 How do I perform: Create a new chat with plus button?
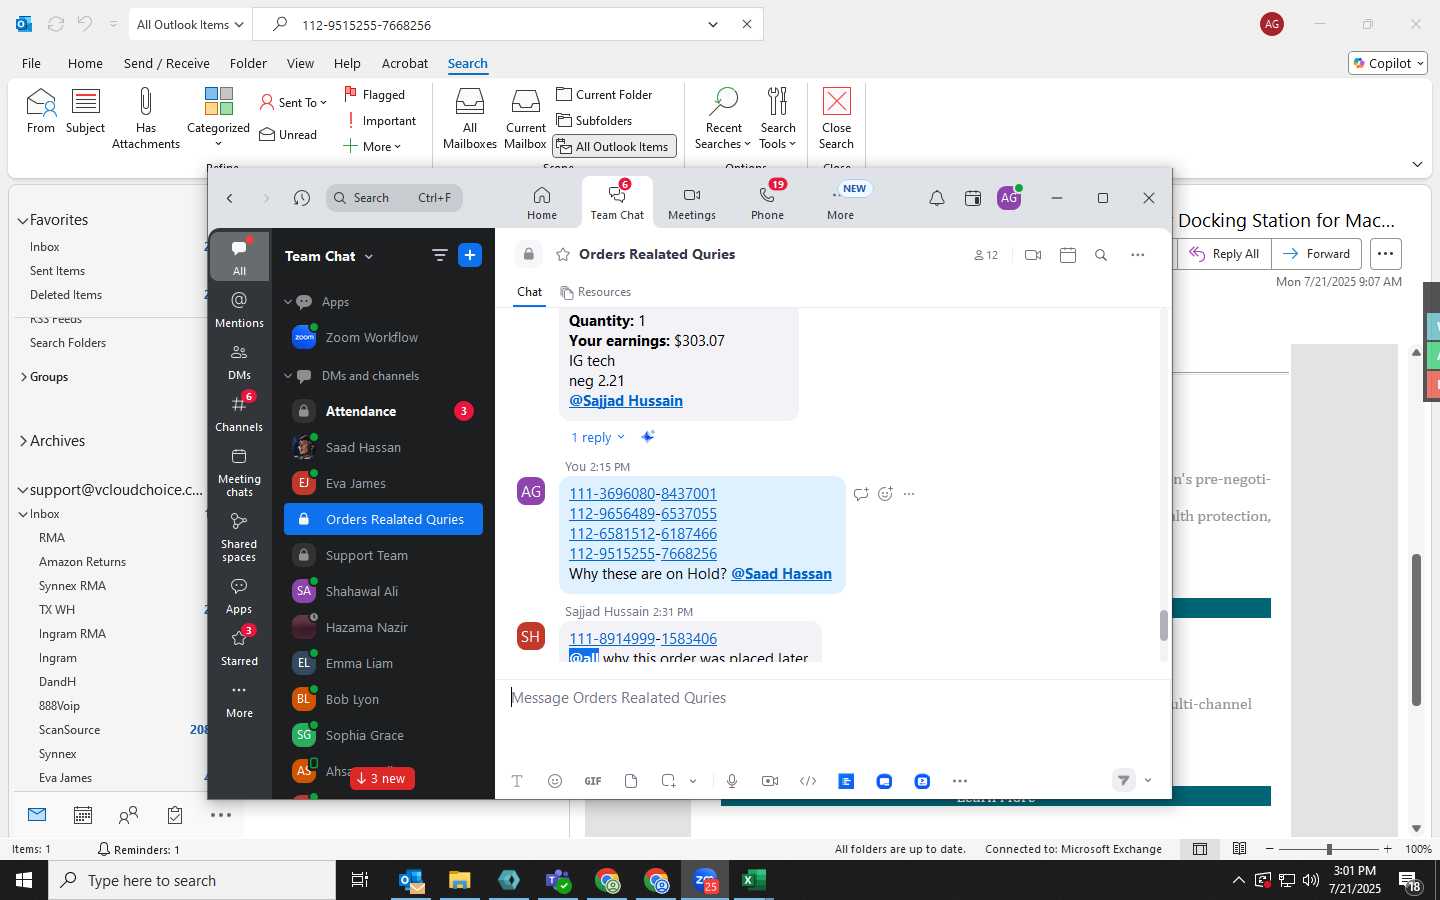click(x=470, y=255)
